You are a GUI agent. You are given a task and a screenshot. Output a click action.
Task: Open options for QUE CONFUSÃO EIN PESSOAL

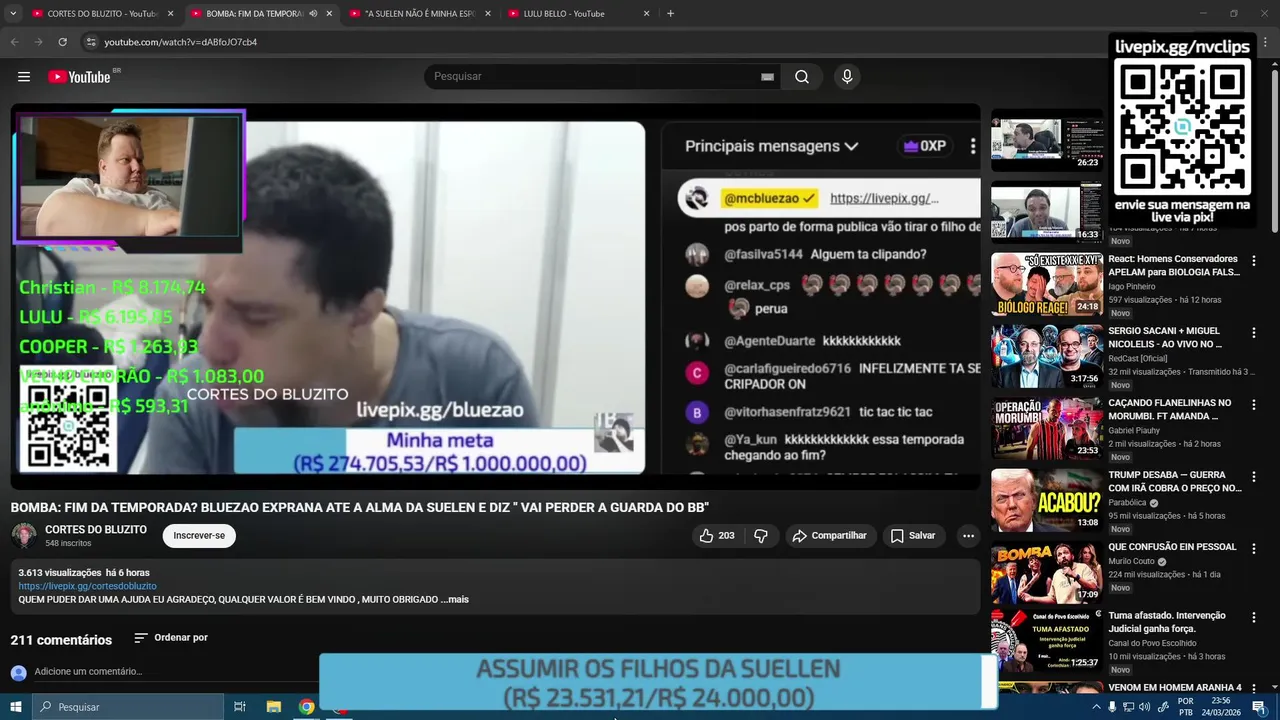(x=1254, y=549)
